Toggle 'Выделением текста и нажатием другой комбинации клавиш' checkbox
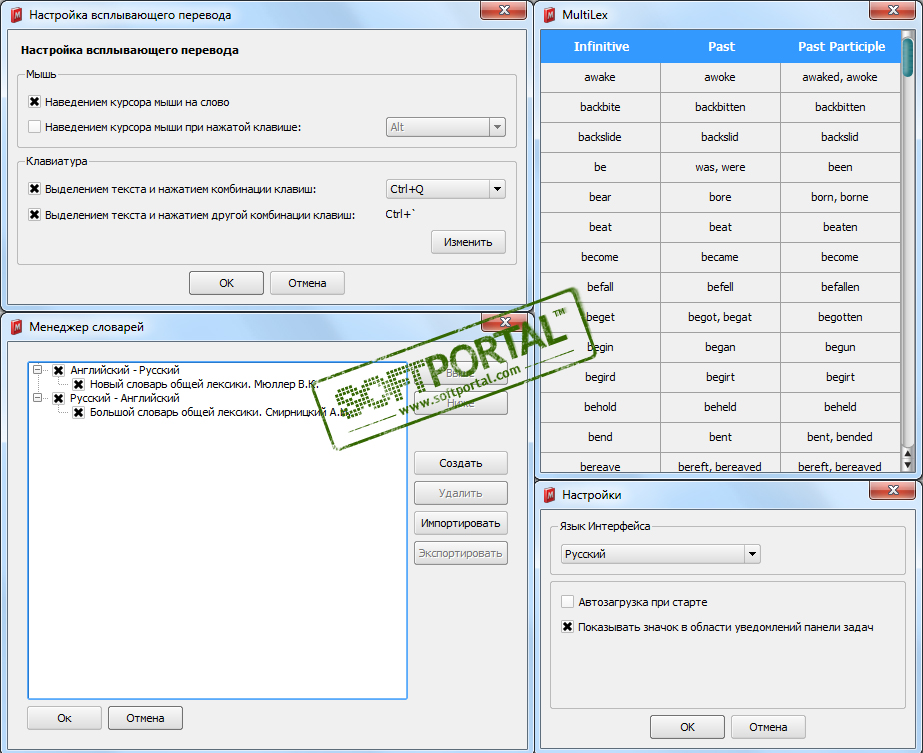 coord(35,215)
